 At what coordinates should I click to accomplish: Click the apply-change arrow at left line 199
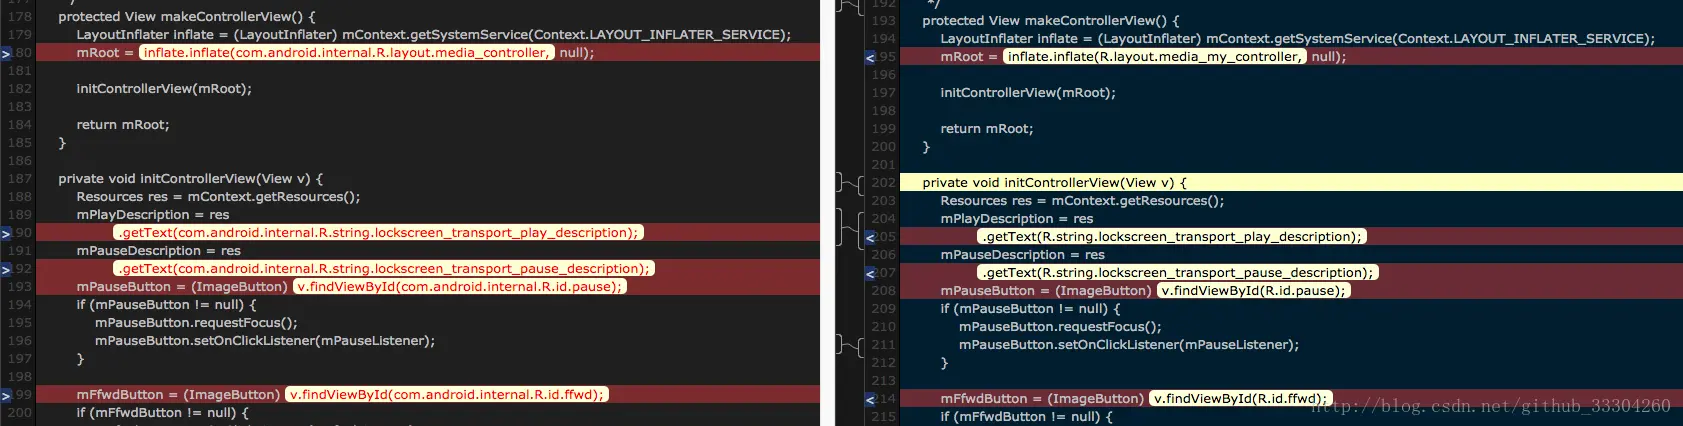[x=6, y=395]
